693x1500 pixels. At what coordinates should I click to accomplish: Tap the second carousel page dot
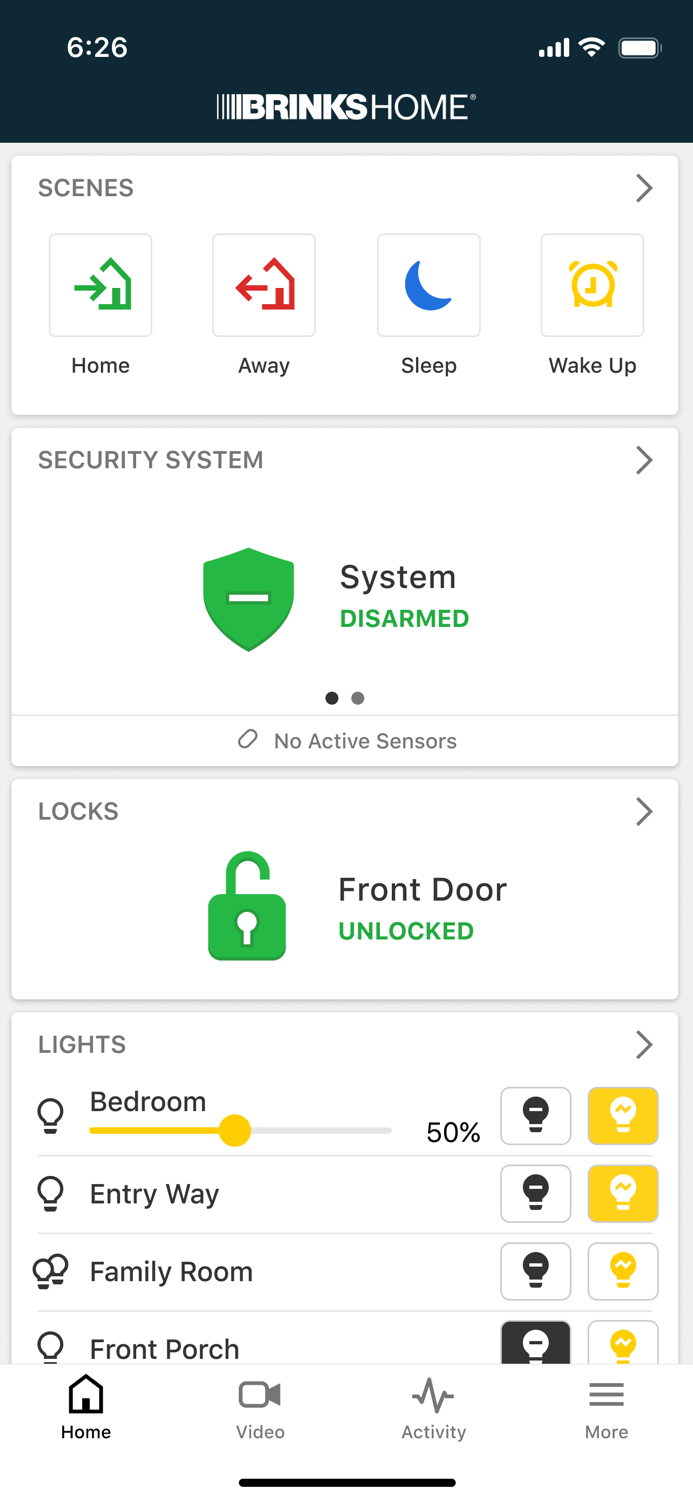tap(358, 698)
